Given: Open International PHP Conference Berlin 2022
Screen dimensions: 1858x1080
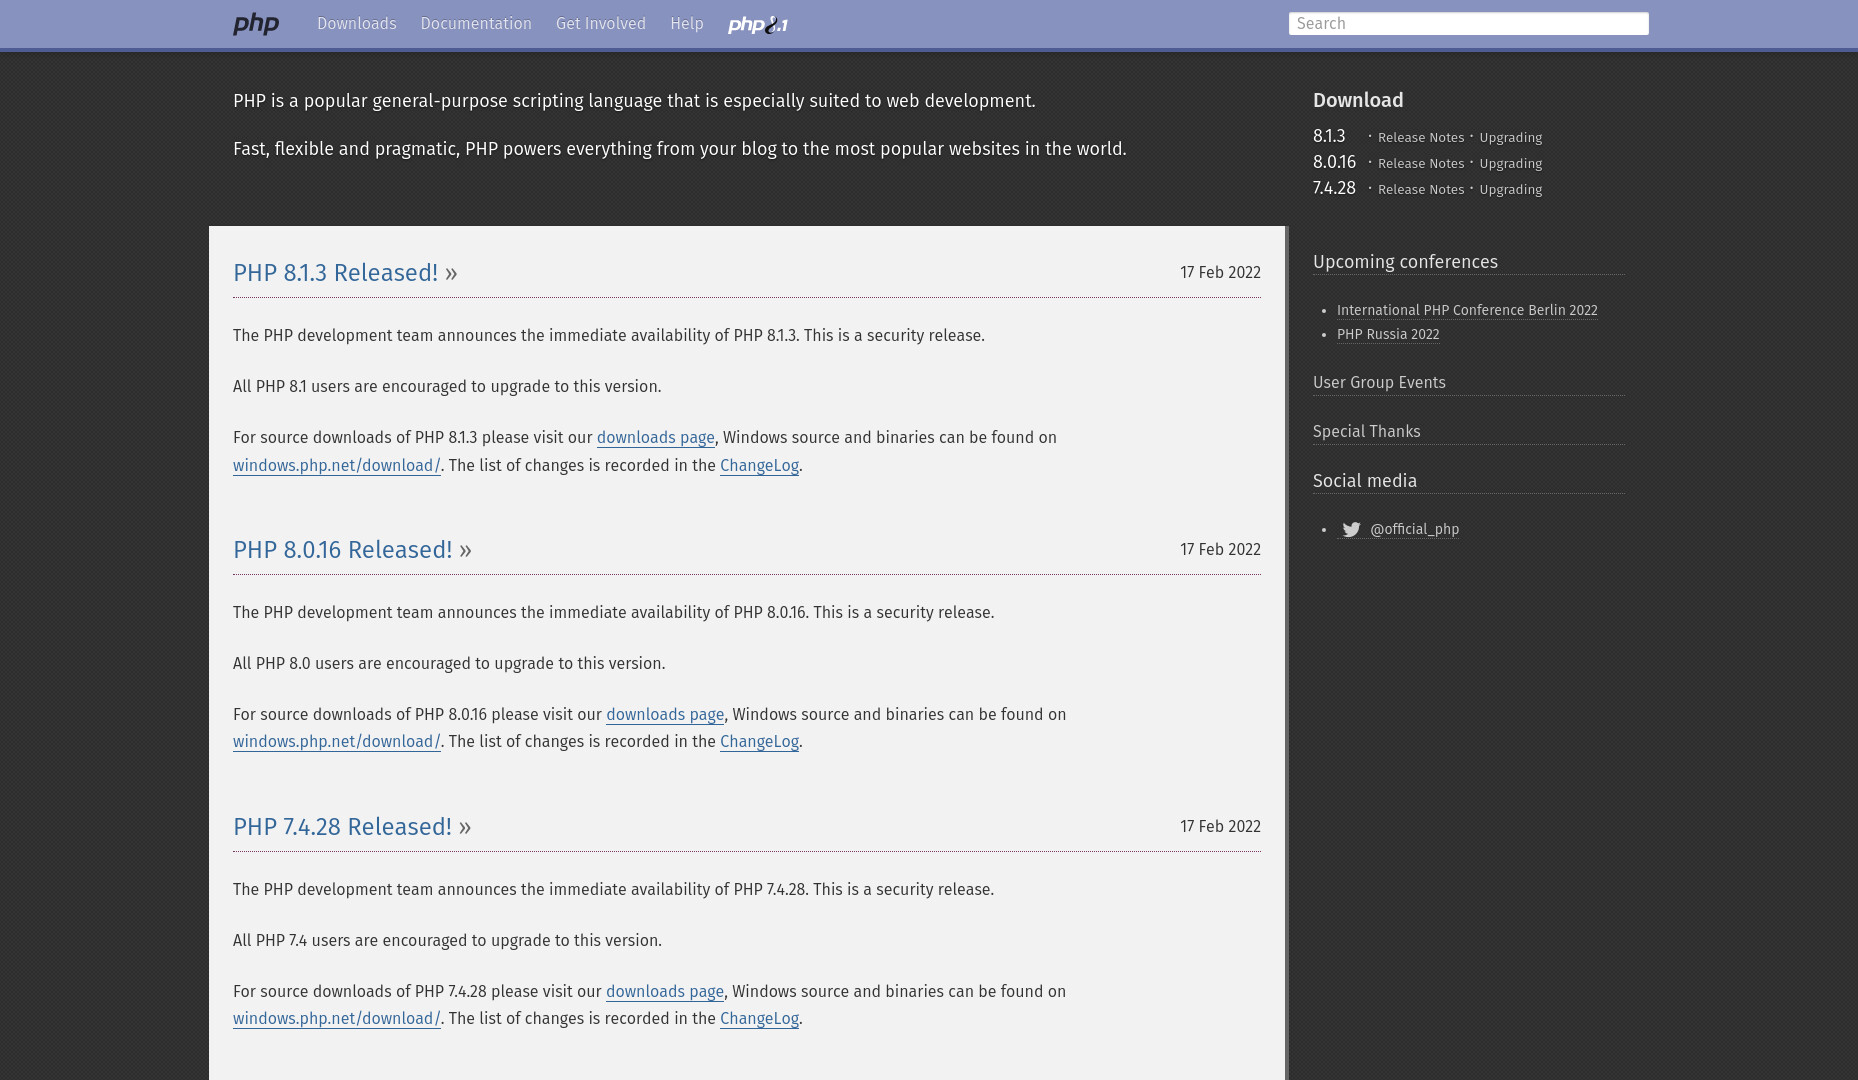Looking at the screenshot, I should tap(1467, 310).
